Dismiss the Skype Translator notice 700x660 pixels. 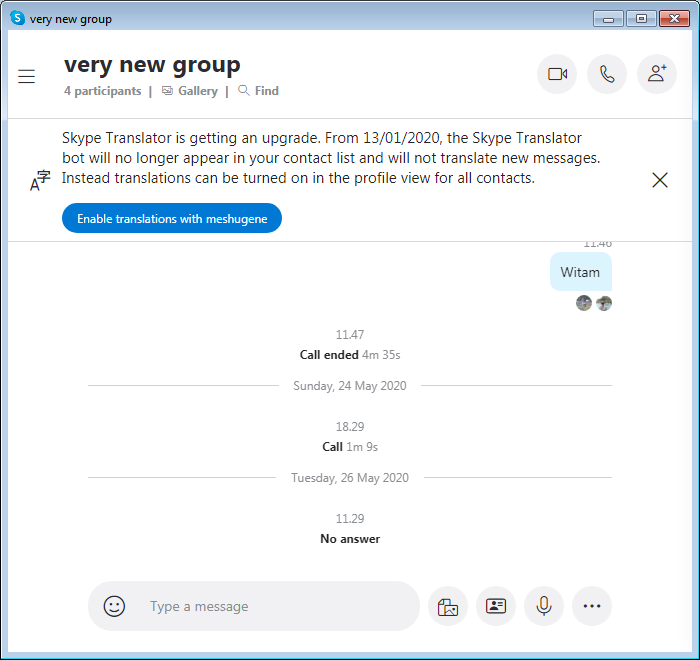pyautogui.click(x=660, y=180)
